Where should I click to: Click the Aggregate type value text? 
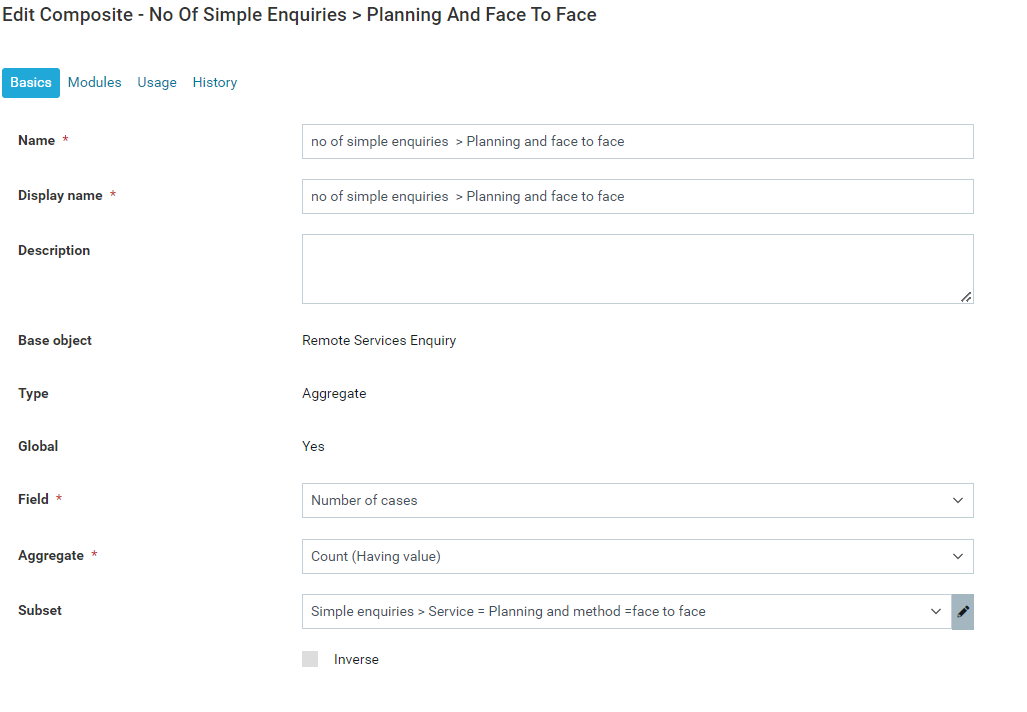(334, 393)
